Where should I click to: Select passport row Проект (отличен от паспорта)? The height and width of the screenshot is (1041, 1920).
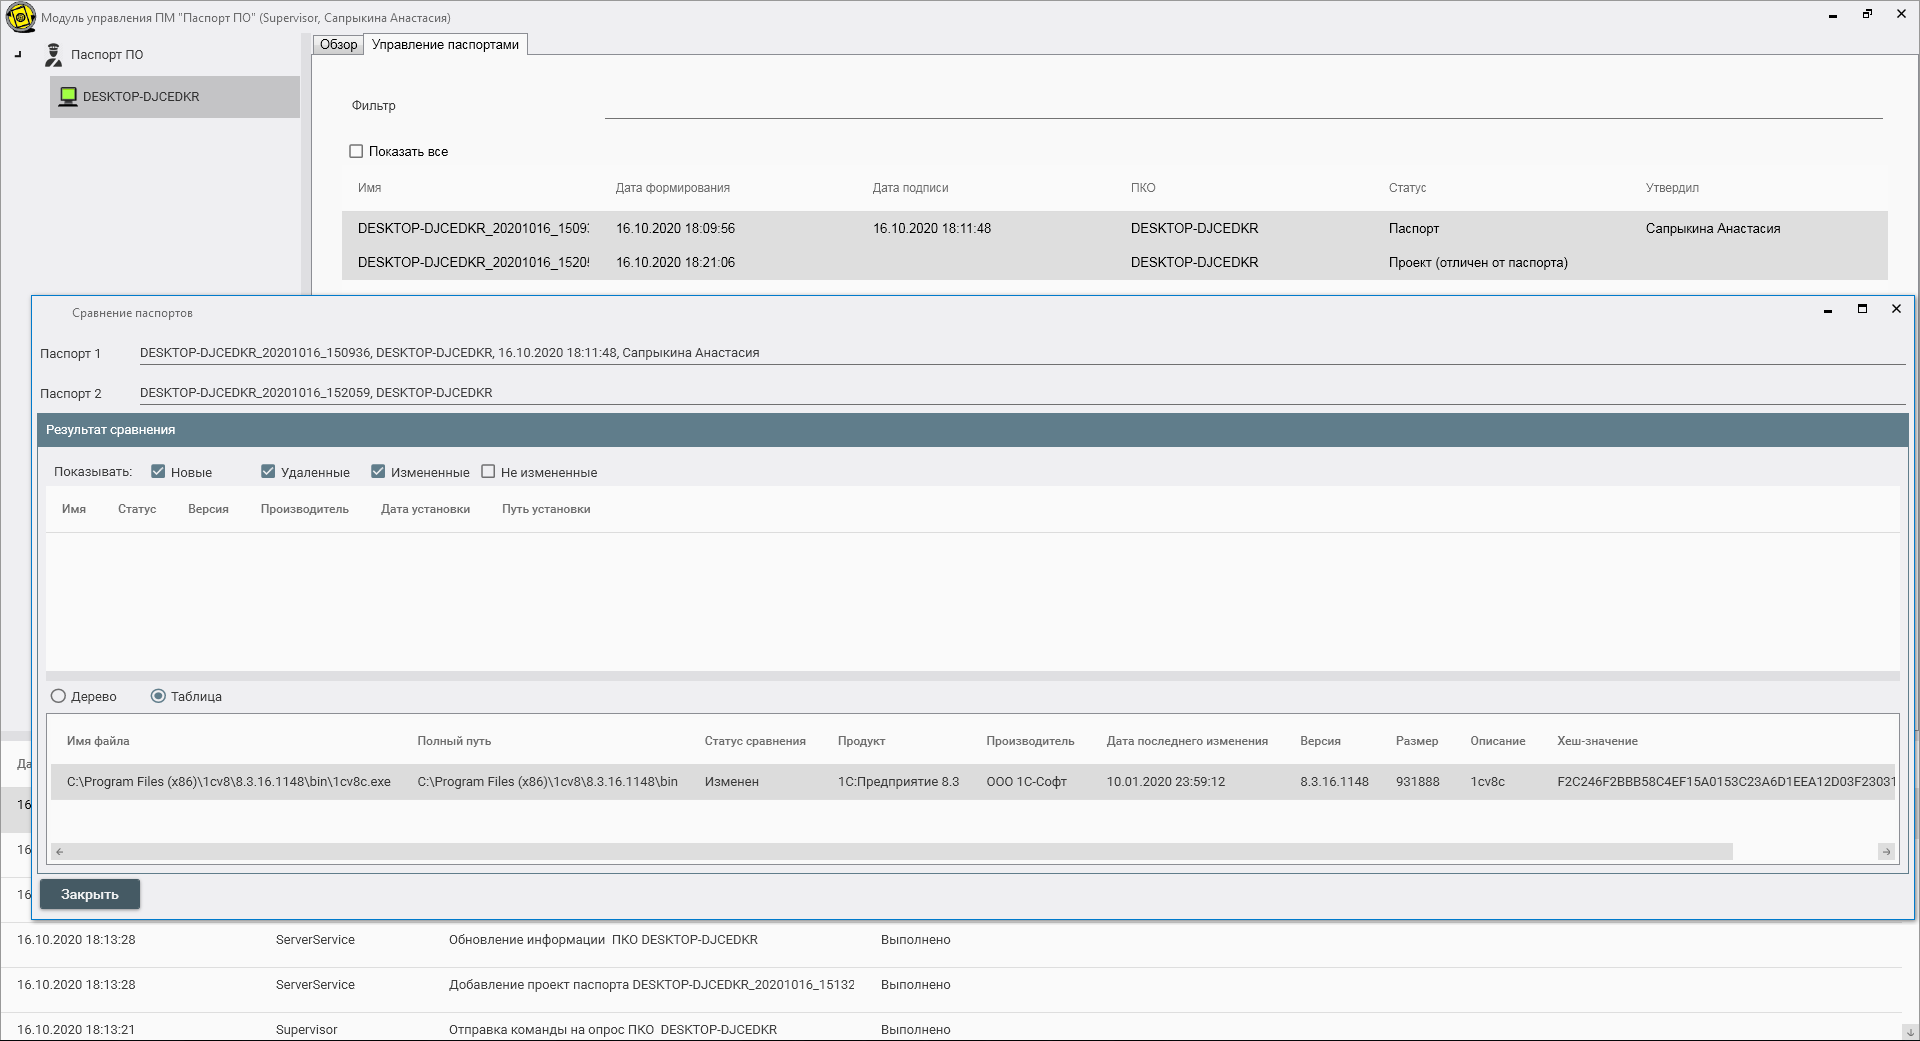(x=1114, y=262)
